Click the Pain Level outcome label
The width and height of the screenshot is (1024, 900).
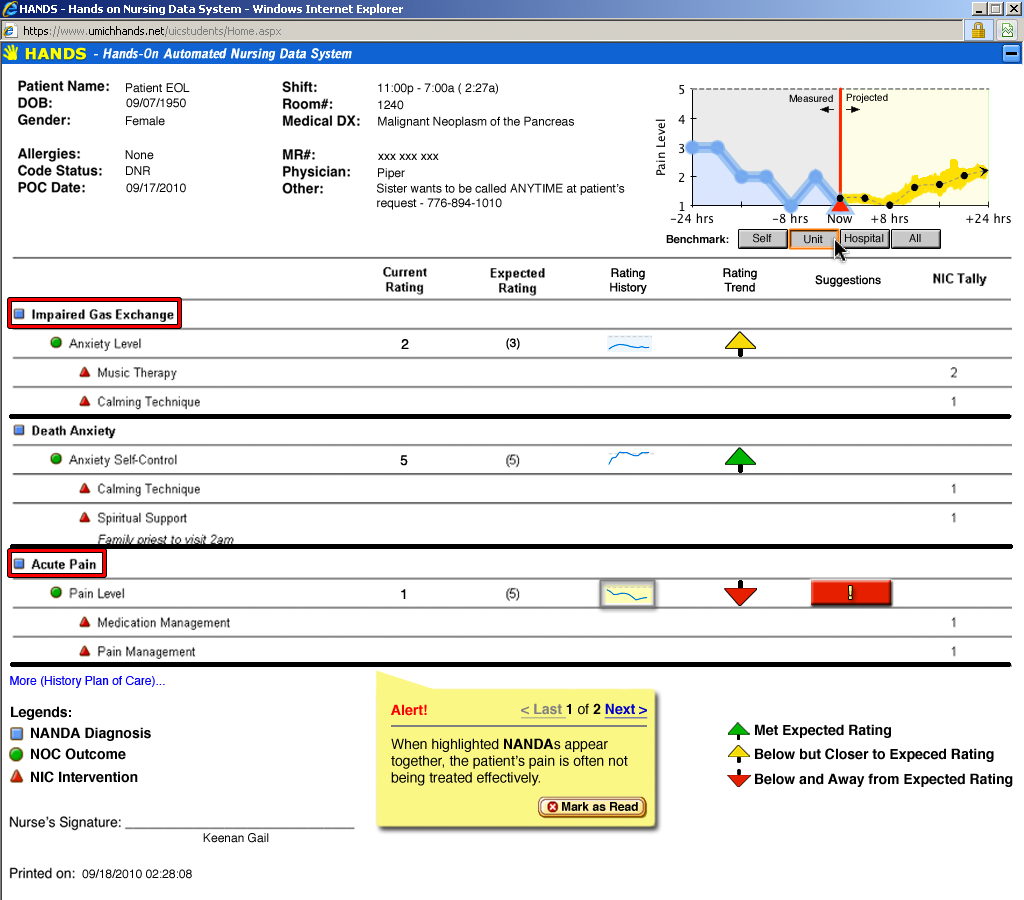point(97,593)
